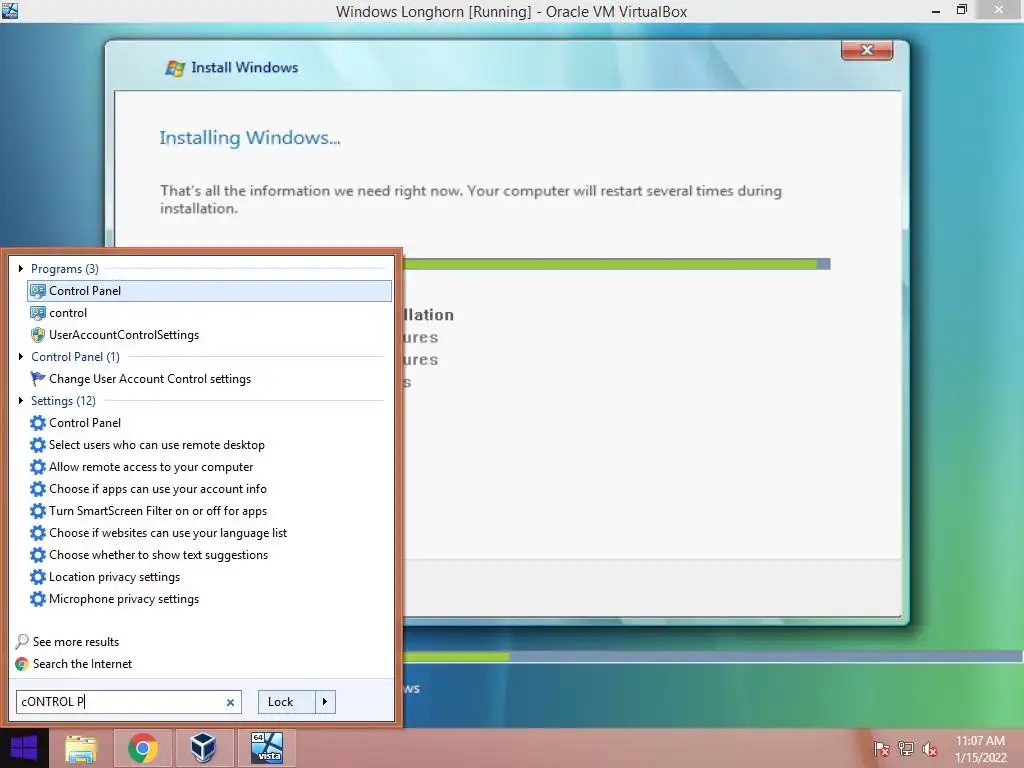Screen dimensions: 1024x768
Task: Click the network tray icon
Action: click(x=906, y=749)
